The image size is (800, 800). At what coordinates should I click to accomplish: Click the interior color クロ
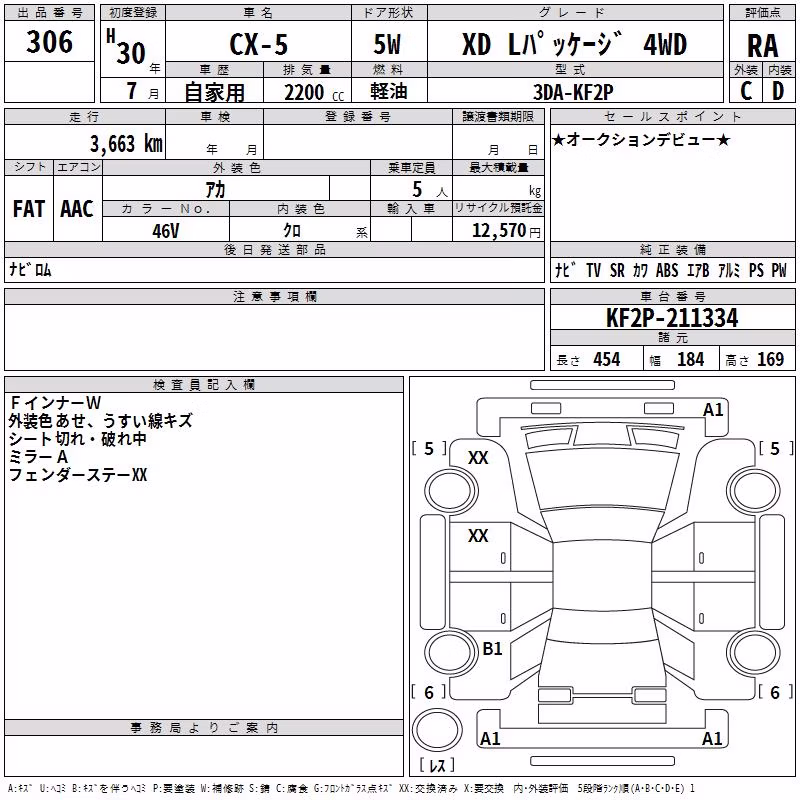click(292, 231)
